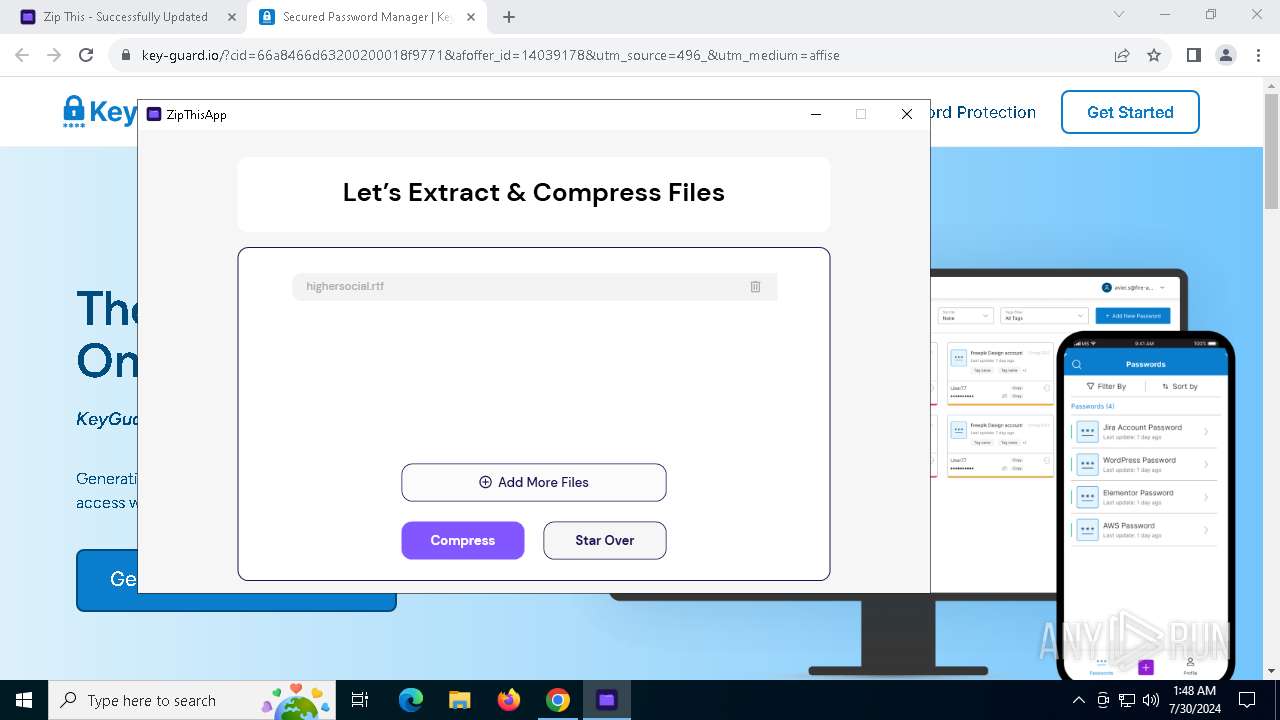The width and height of the screenshot is (1280, 720).
Task: Click the Add More Files button
Action: (534, 482)
